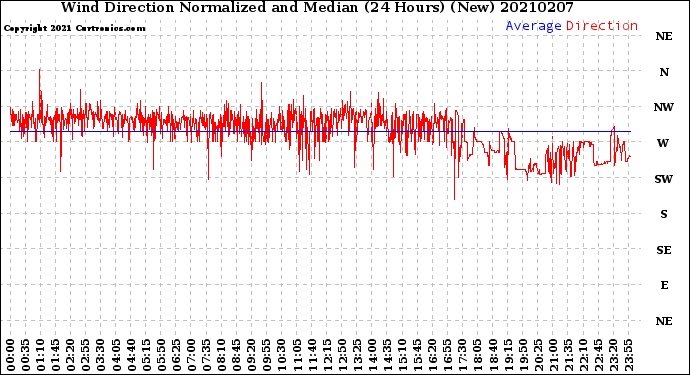Screen dimensions: 690x375
Task: Click the 20:25 time axis label
Action: (538, 355)
